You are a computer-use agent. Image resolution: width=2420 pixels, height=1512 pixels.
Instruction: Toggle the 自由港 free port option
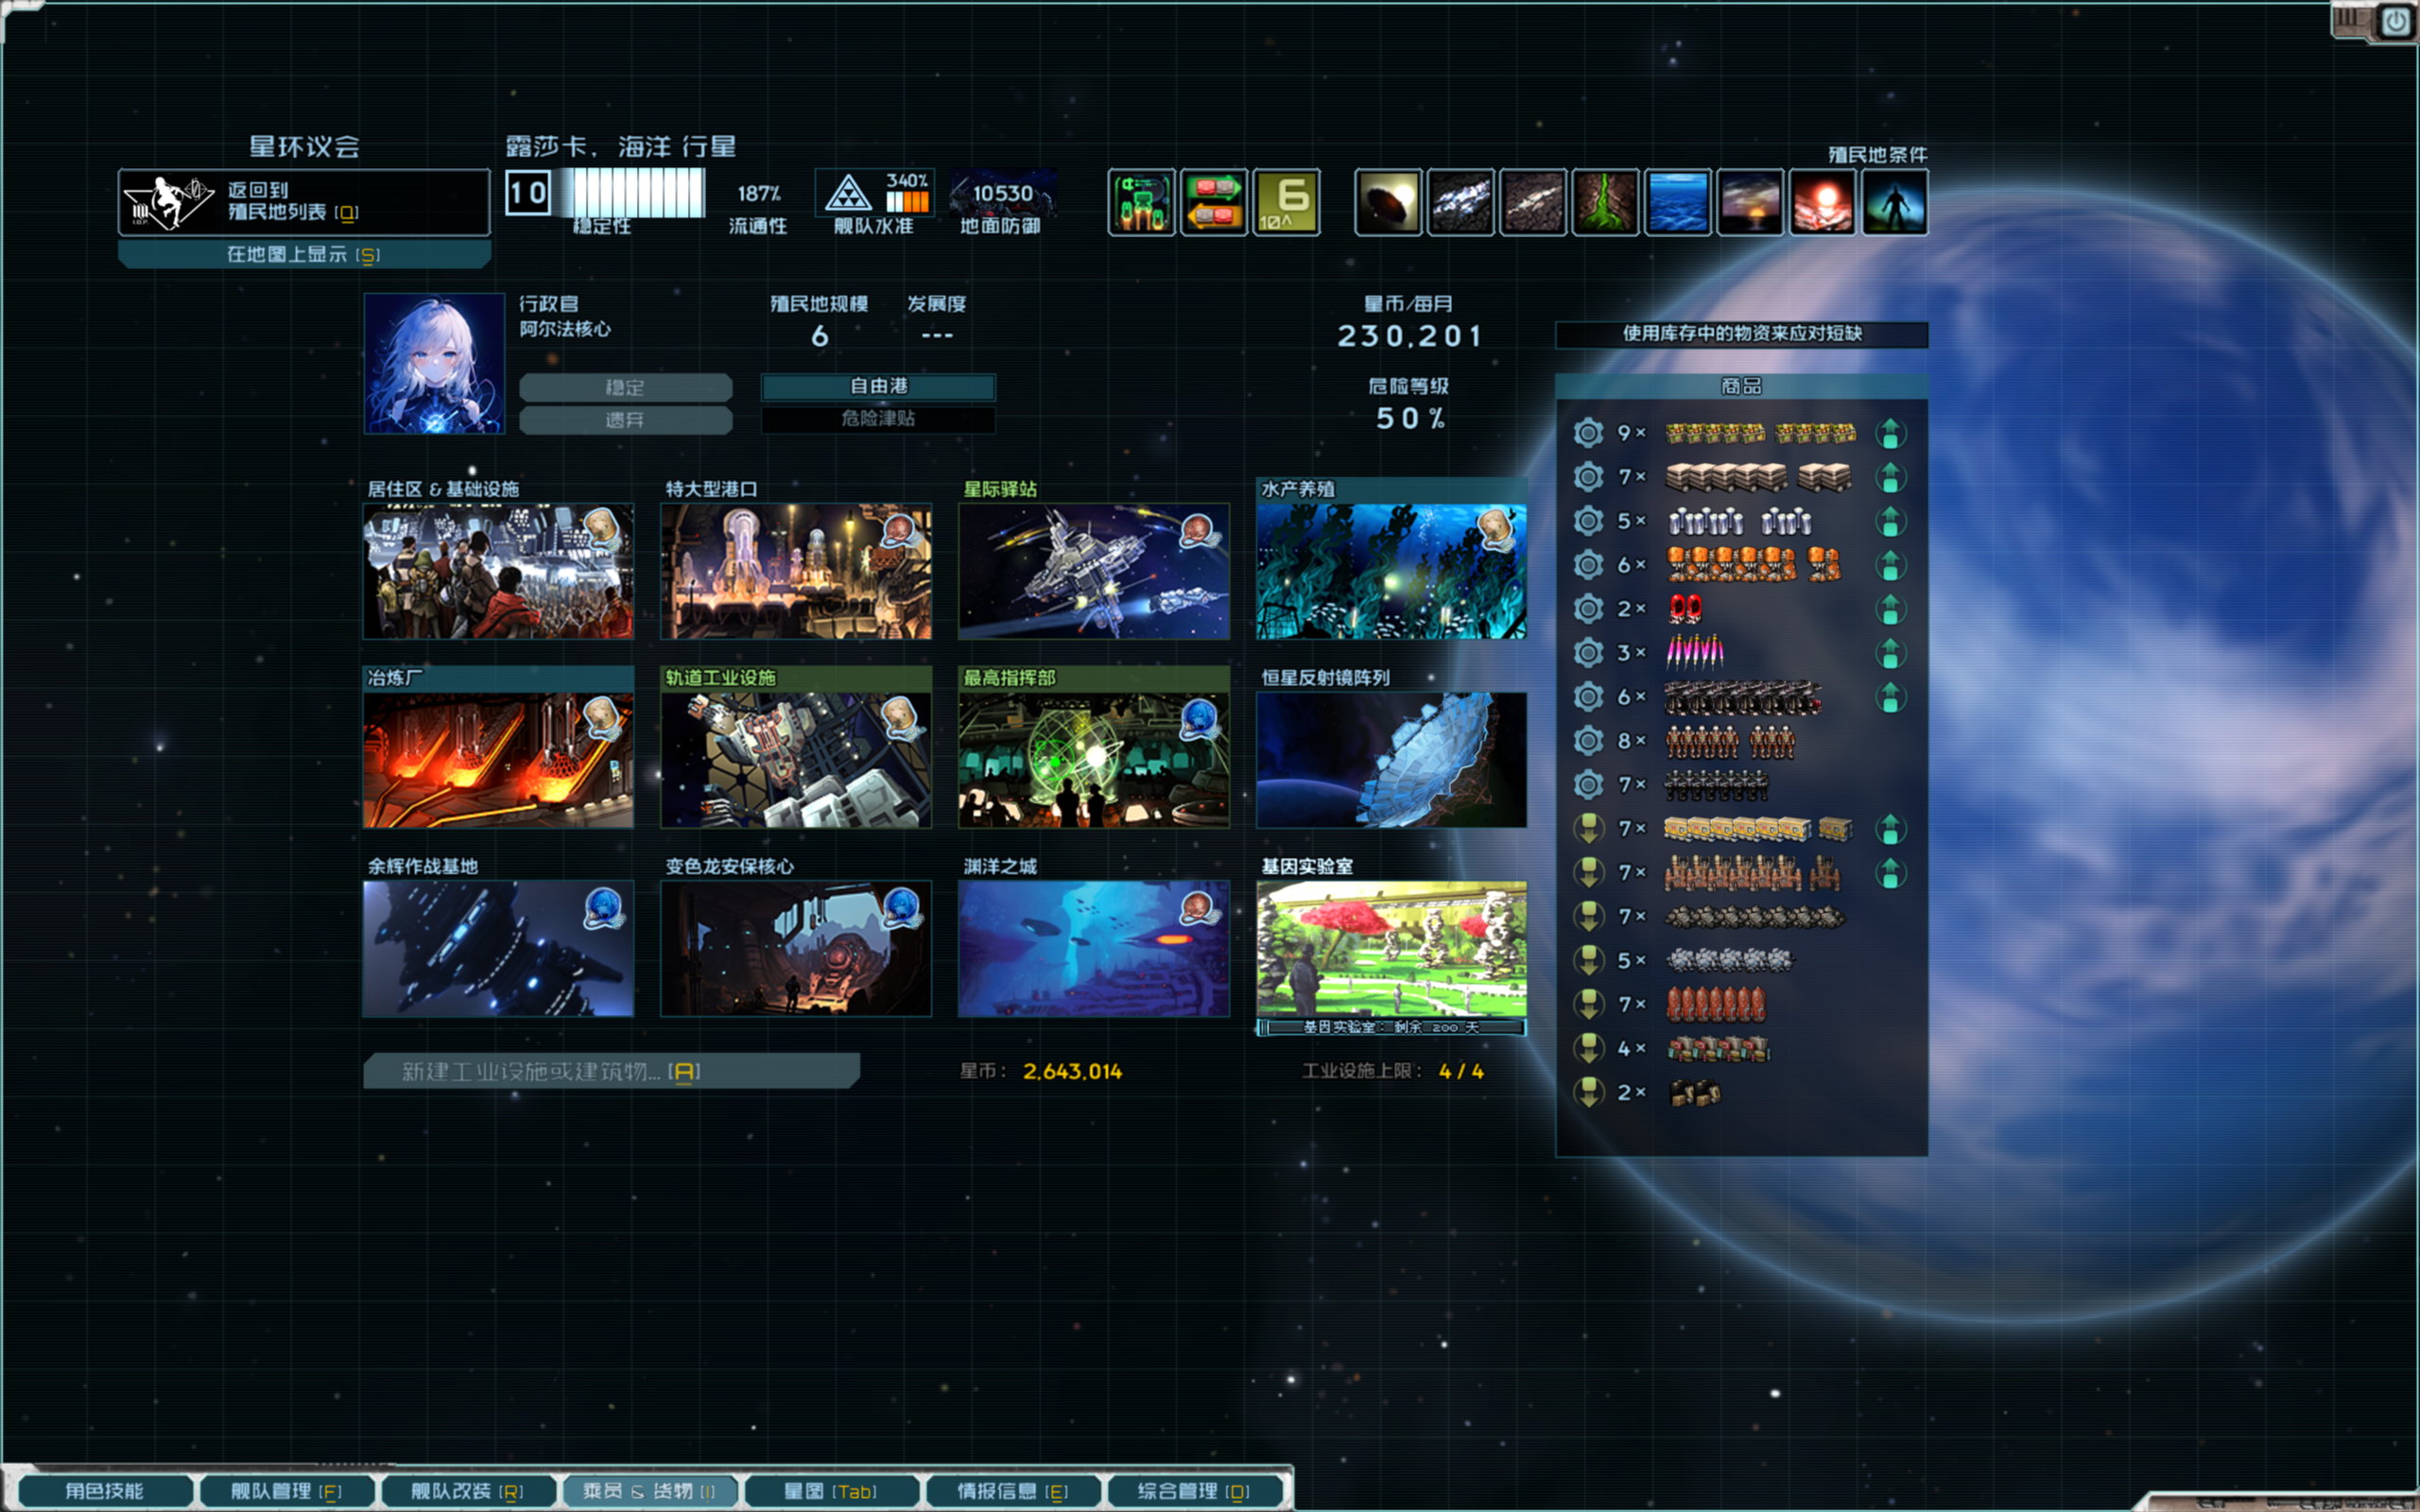point(878,386)
